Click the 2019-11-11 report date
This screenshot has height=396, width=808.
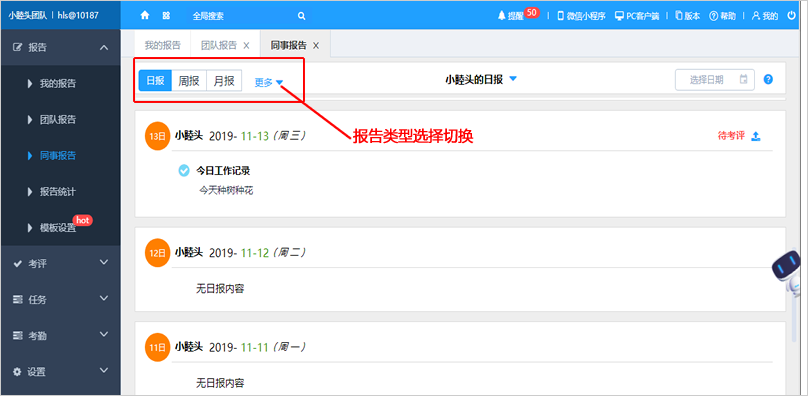(239, 348)
